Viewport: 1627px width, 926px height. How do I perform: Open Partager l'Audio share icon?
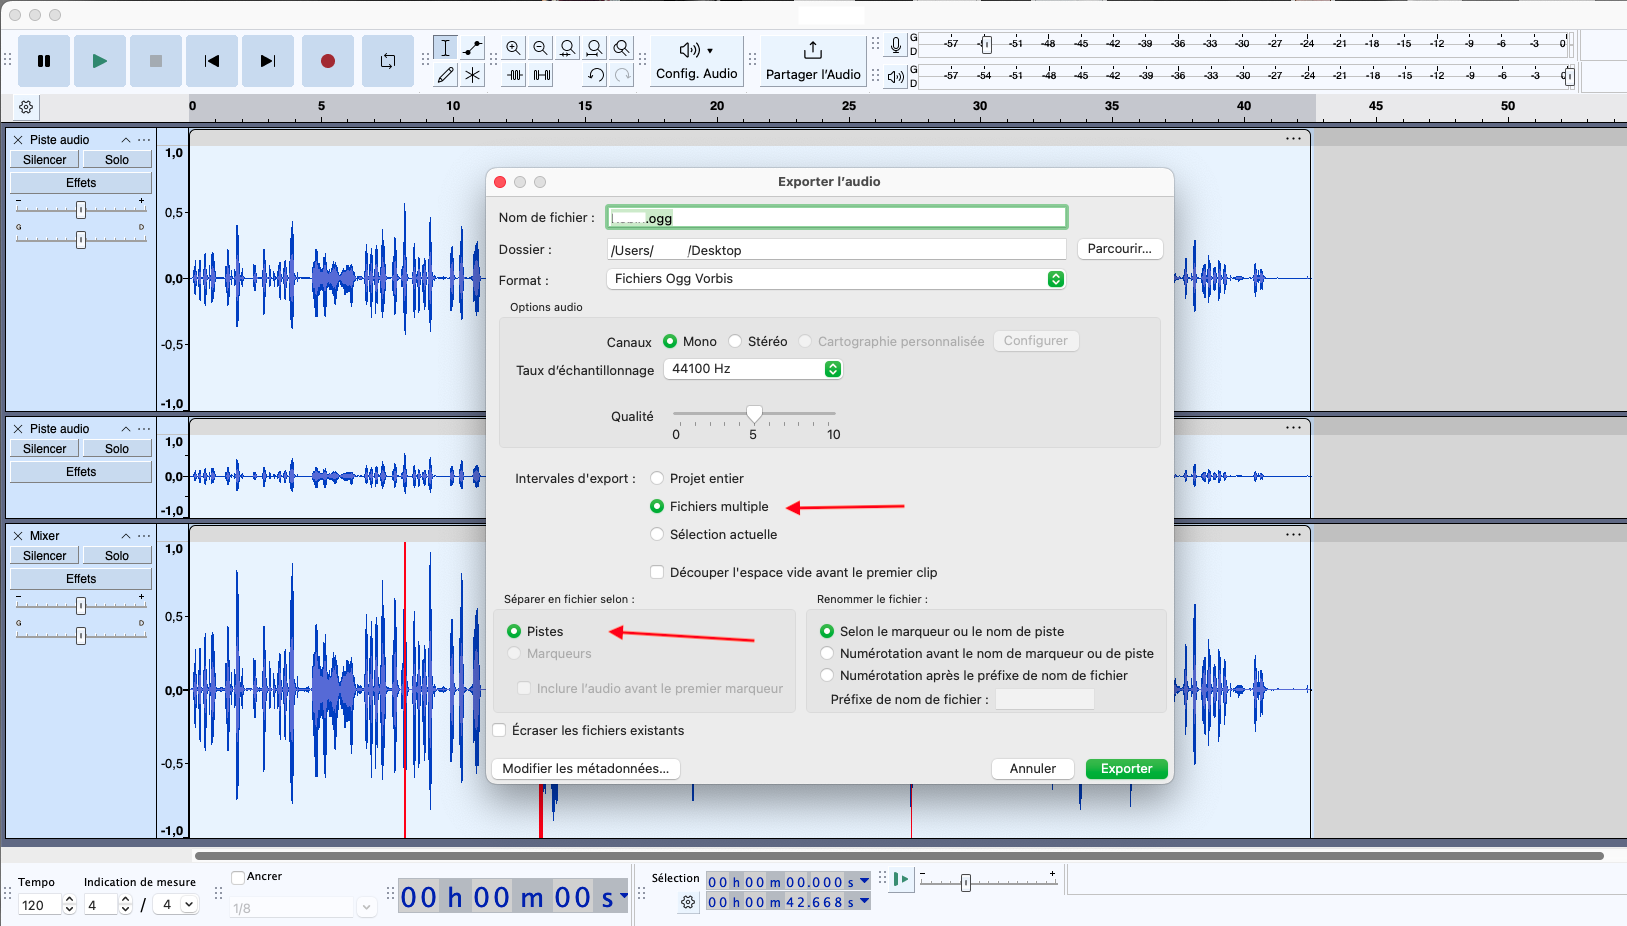pyautogui.click(x=812, y=51)
